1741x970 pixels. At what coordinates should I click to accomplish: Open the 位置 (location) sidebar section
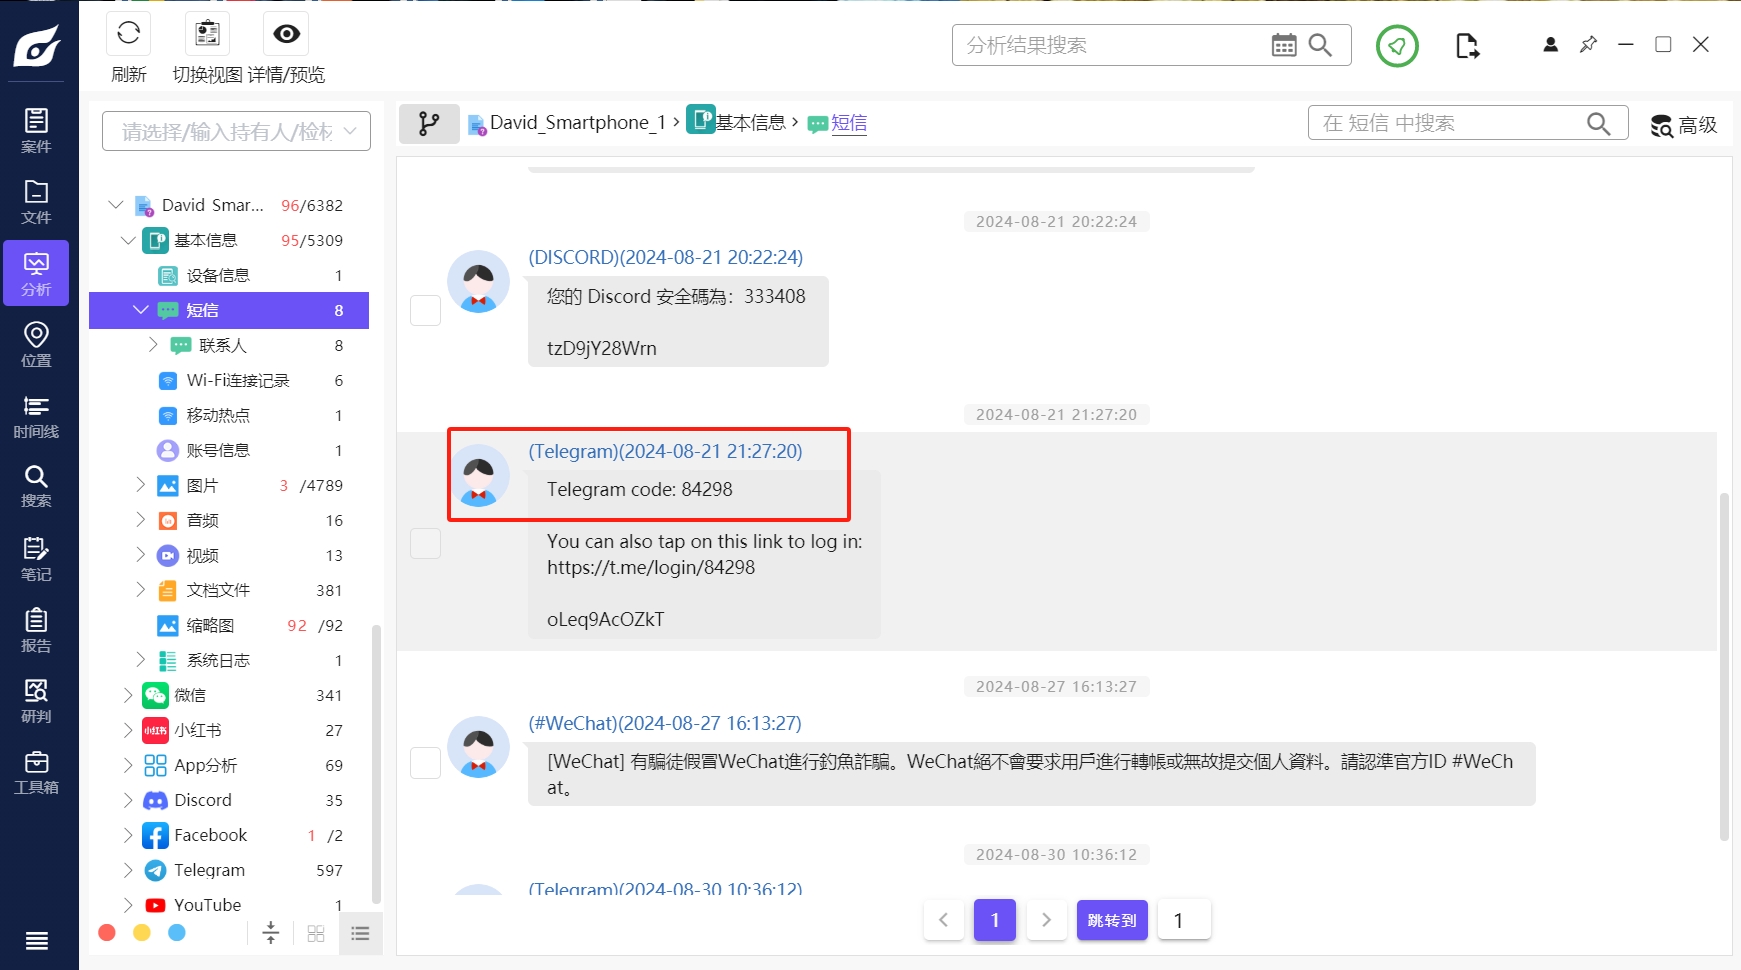[x=36, y=345]
